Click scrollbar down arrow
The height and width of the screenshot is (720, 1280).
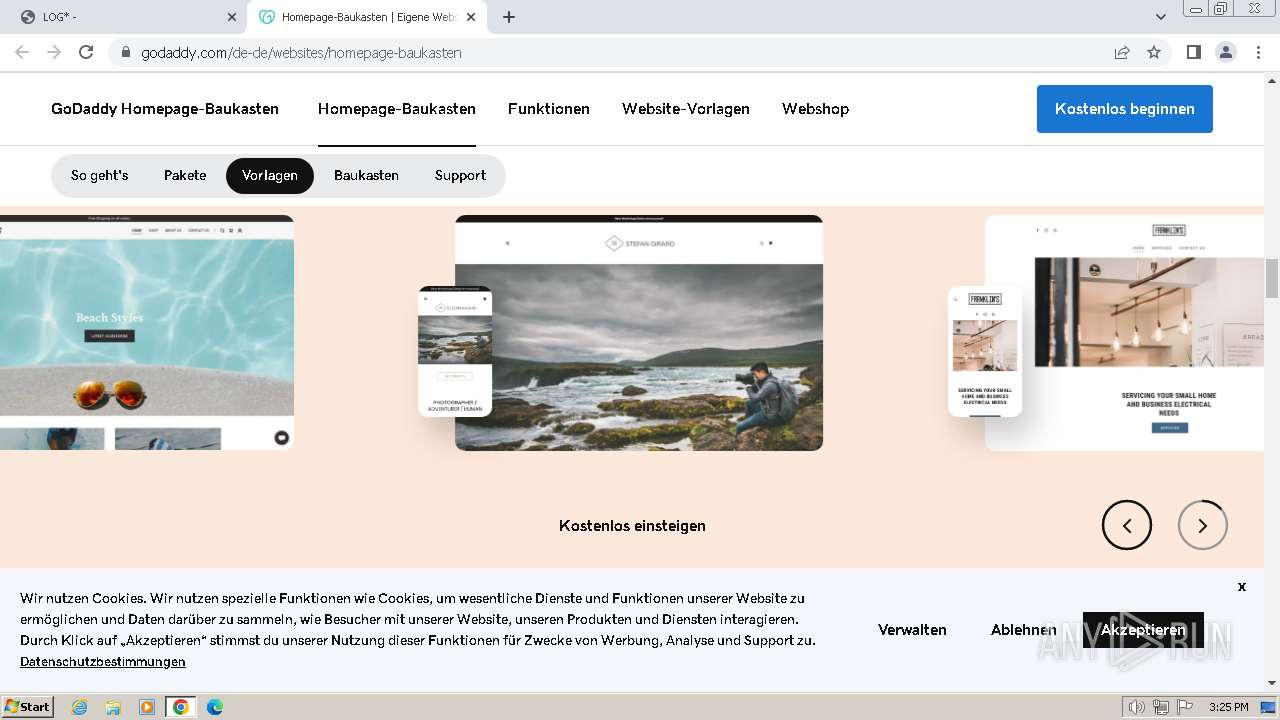1272,683
